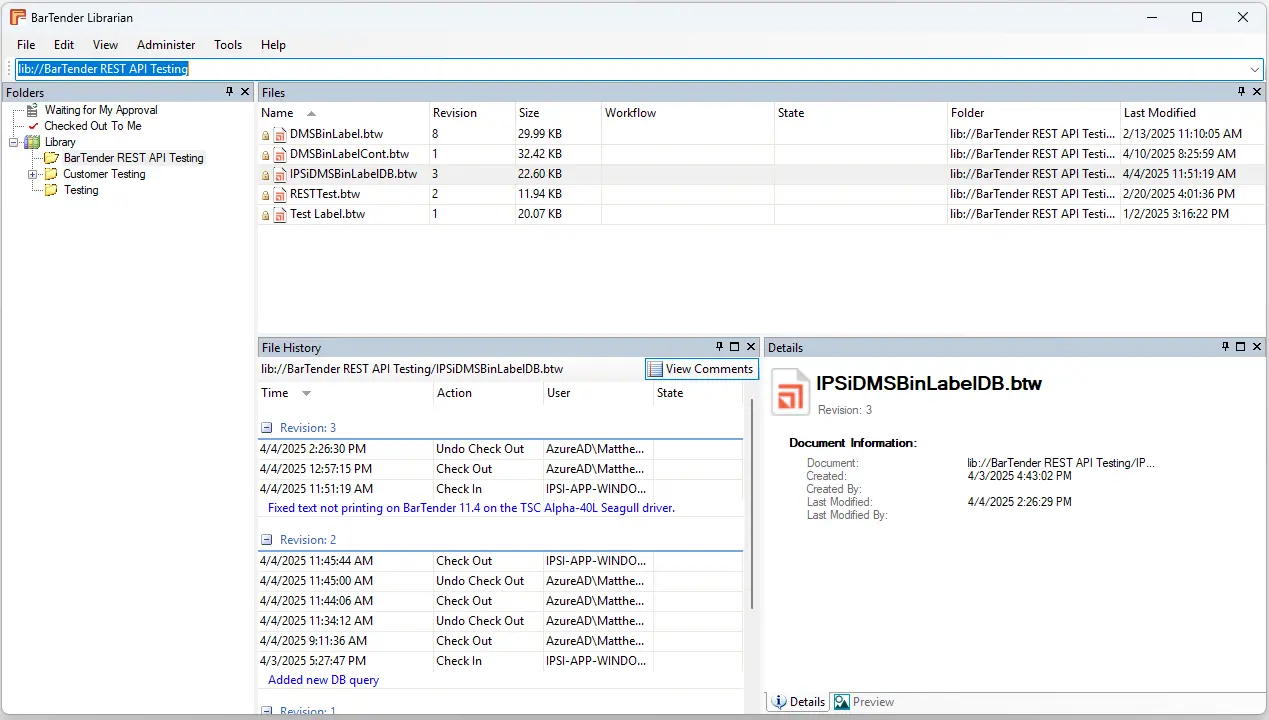Image resolution: width=1269 pixels, height=720 pixels.
Task: Sort history by Action column header
Action: pos(488,393)
